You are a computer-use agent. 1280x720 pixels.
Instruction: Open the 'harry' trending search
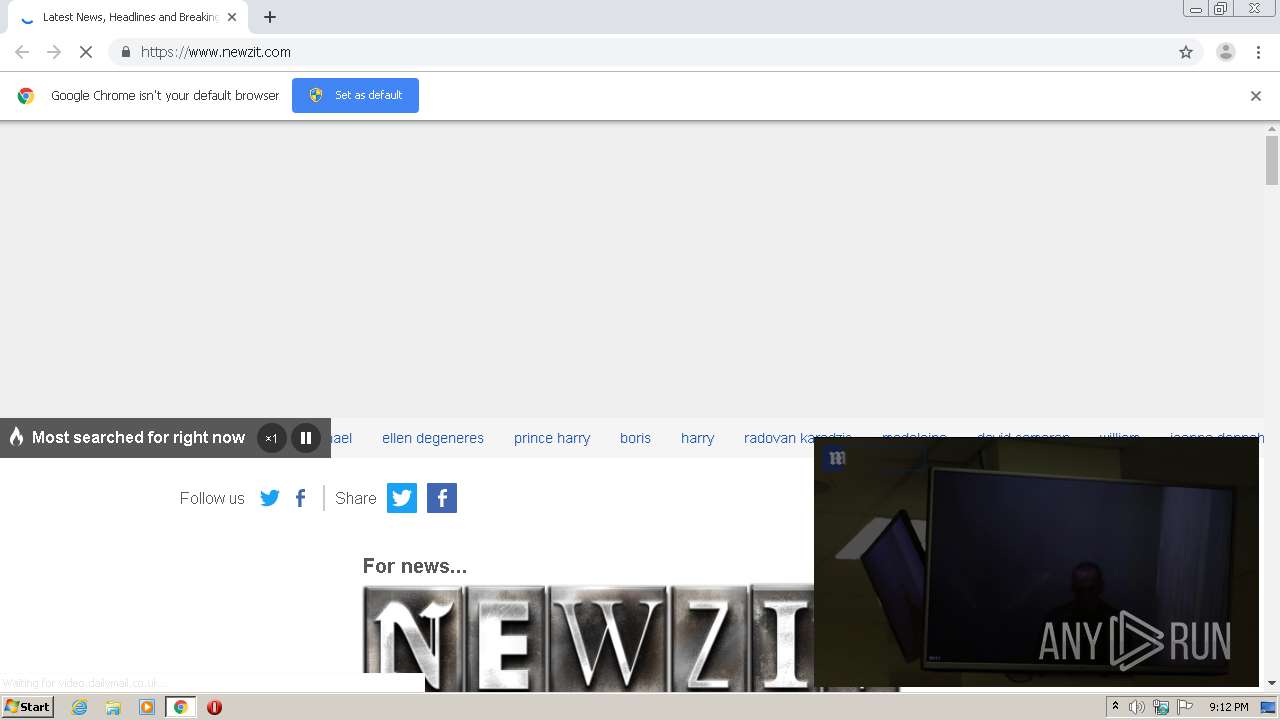(x=697, y=438)
